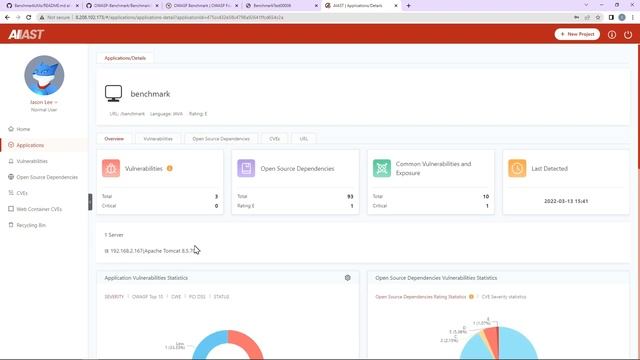Screen dimensions: 640x360
Task: Reload the page with the browser refresh icon
Action: pyautogui.click(x=29, y=18)
